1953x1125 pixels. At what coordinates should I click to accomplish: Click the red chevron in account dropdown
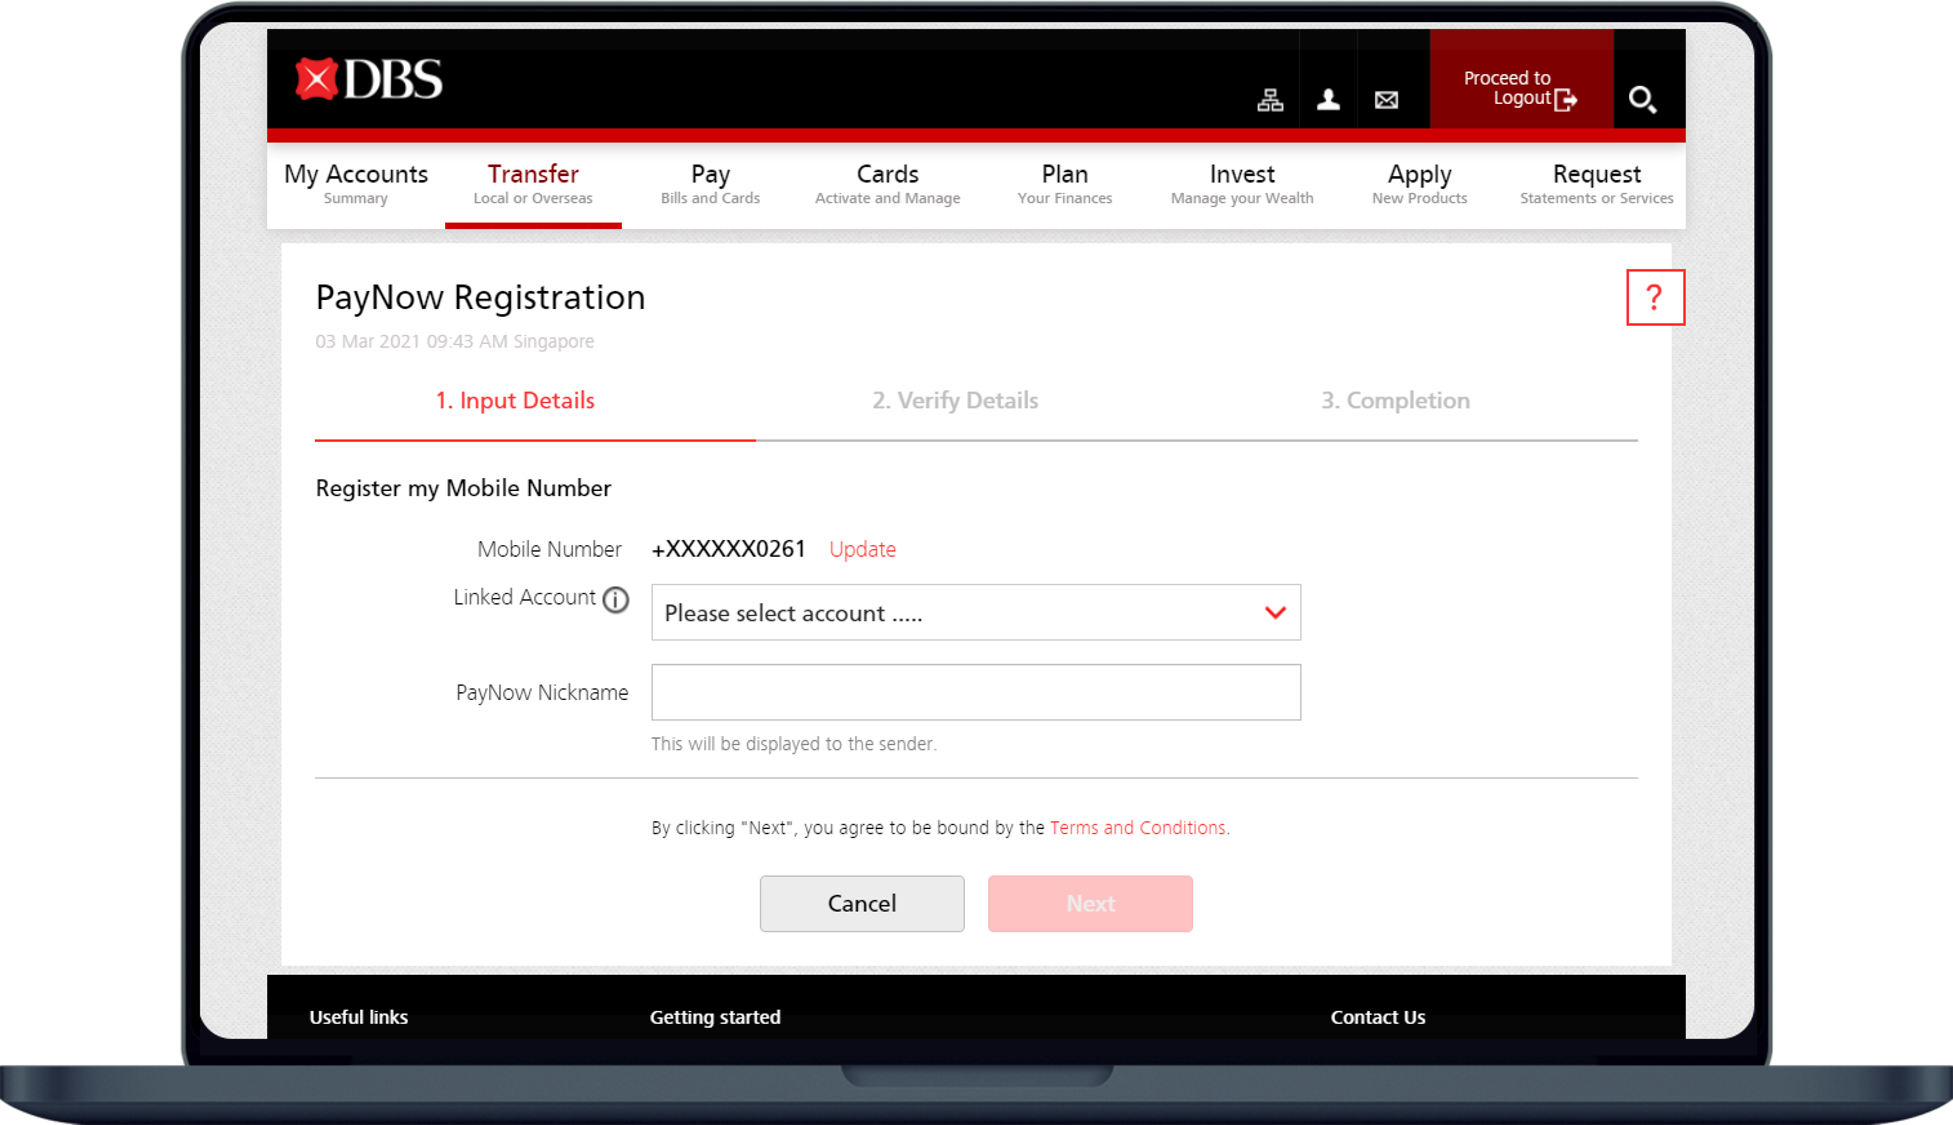tap(1275, 613)
